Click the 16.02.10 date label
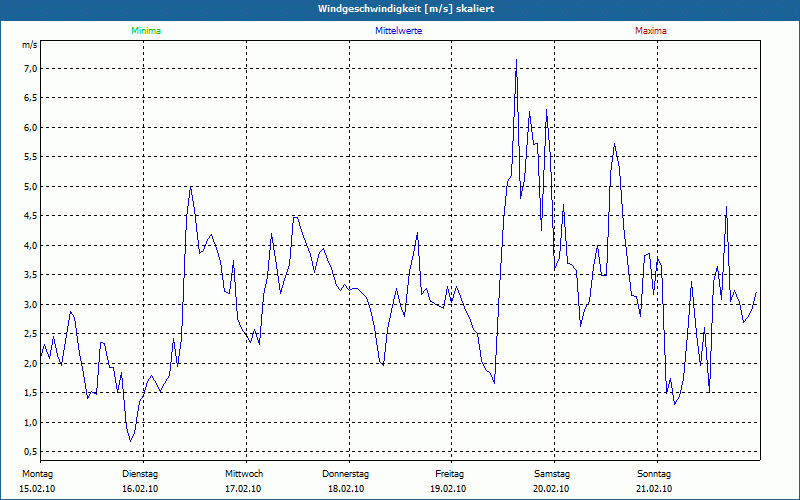This screenshot has width=800, height=500. click(x=140, y=489)
